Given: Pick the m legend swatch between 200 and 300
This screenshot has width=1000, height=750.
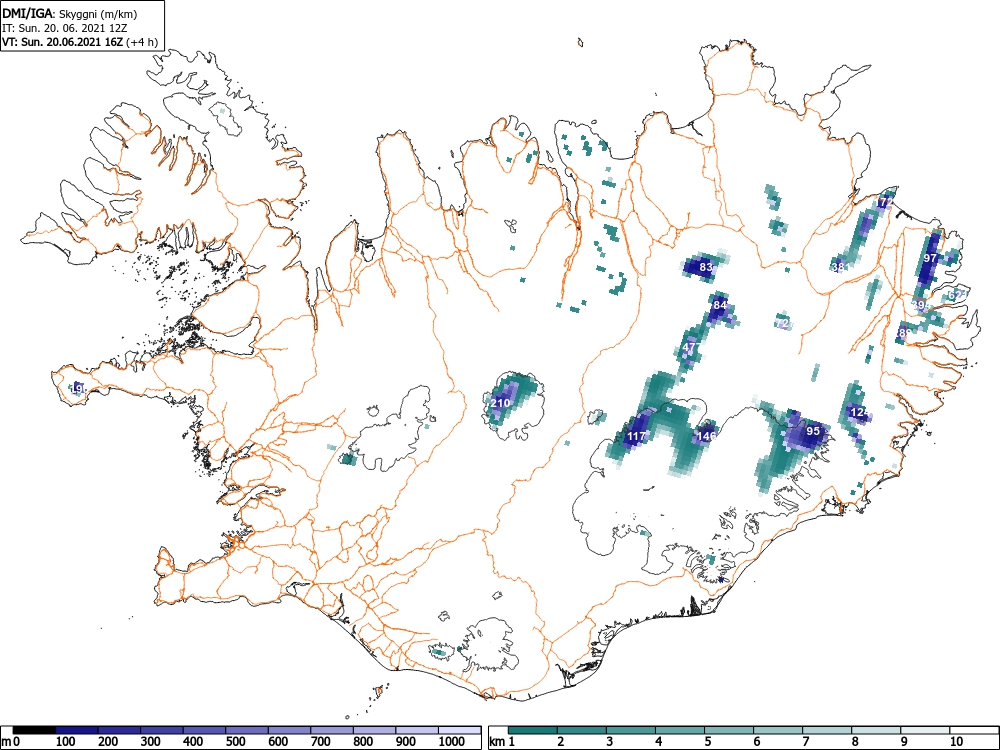Looking at the screenshot, I should [119, 730].
